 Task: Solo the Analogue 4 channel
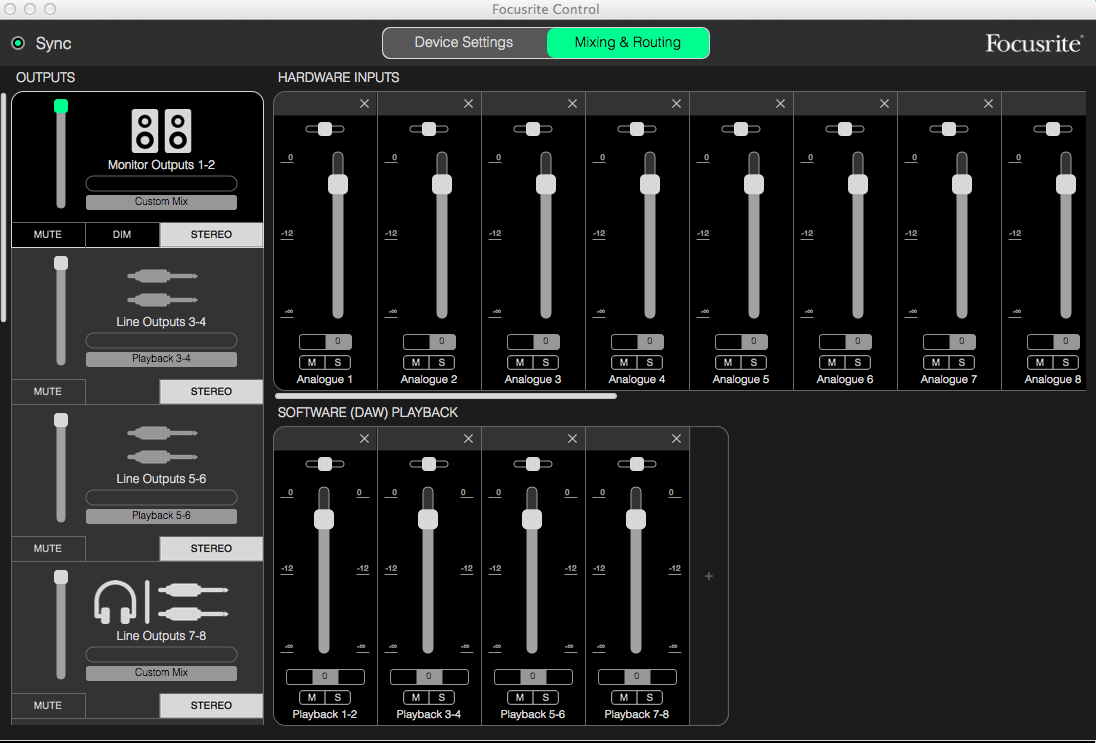click(649, 362)
